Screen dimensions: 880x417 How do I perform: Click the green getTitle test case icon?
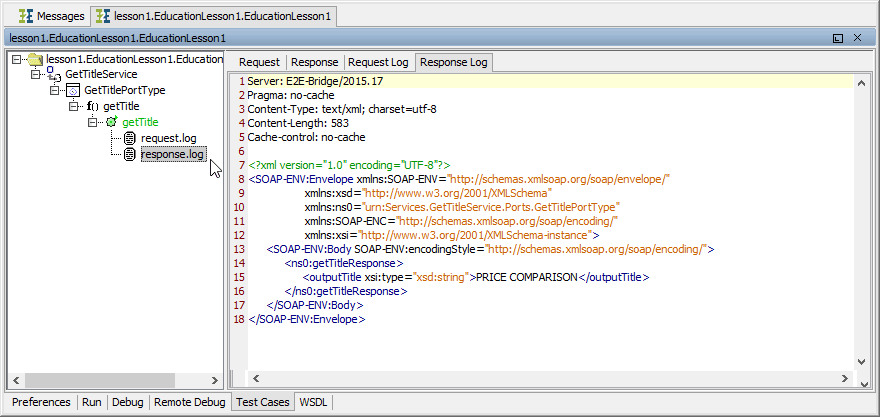point(111,122)
